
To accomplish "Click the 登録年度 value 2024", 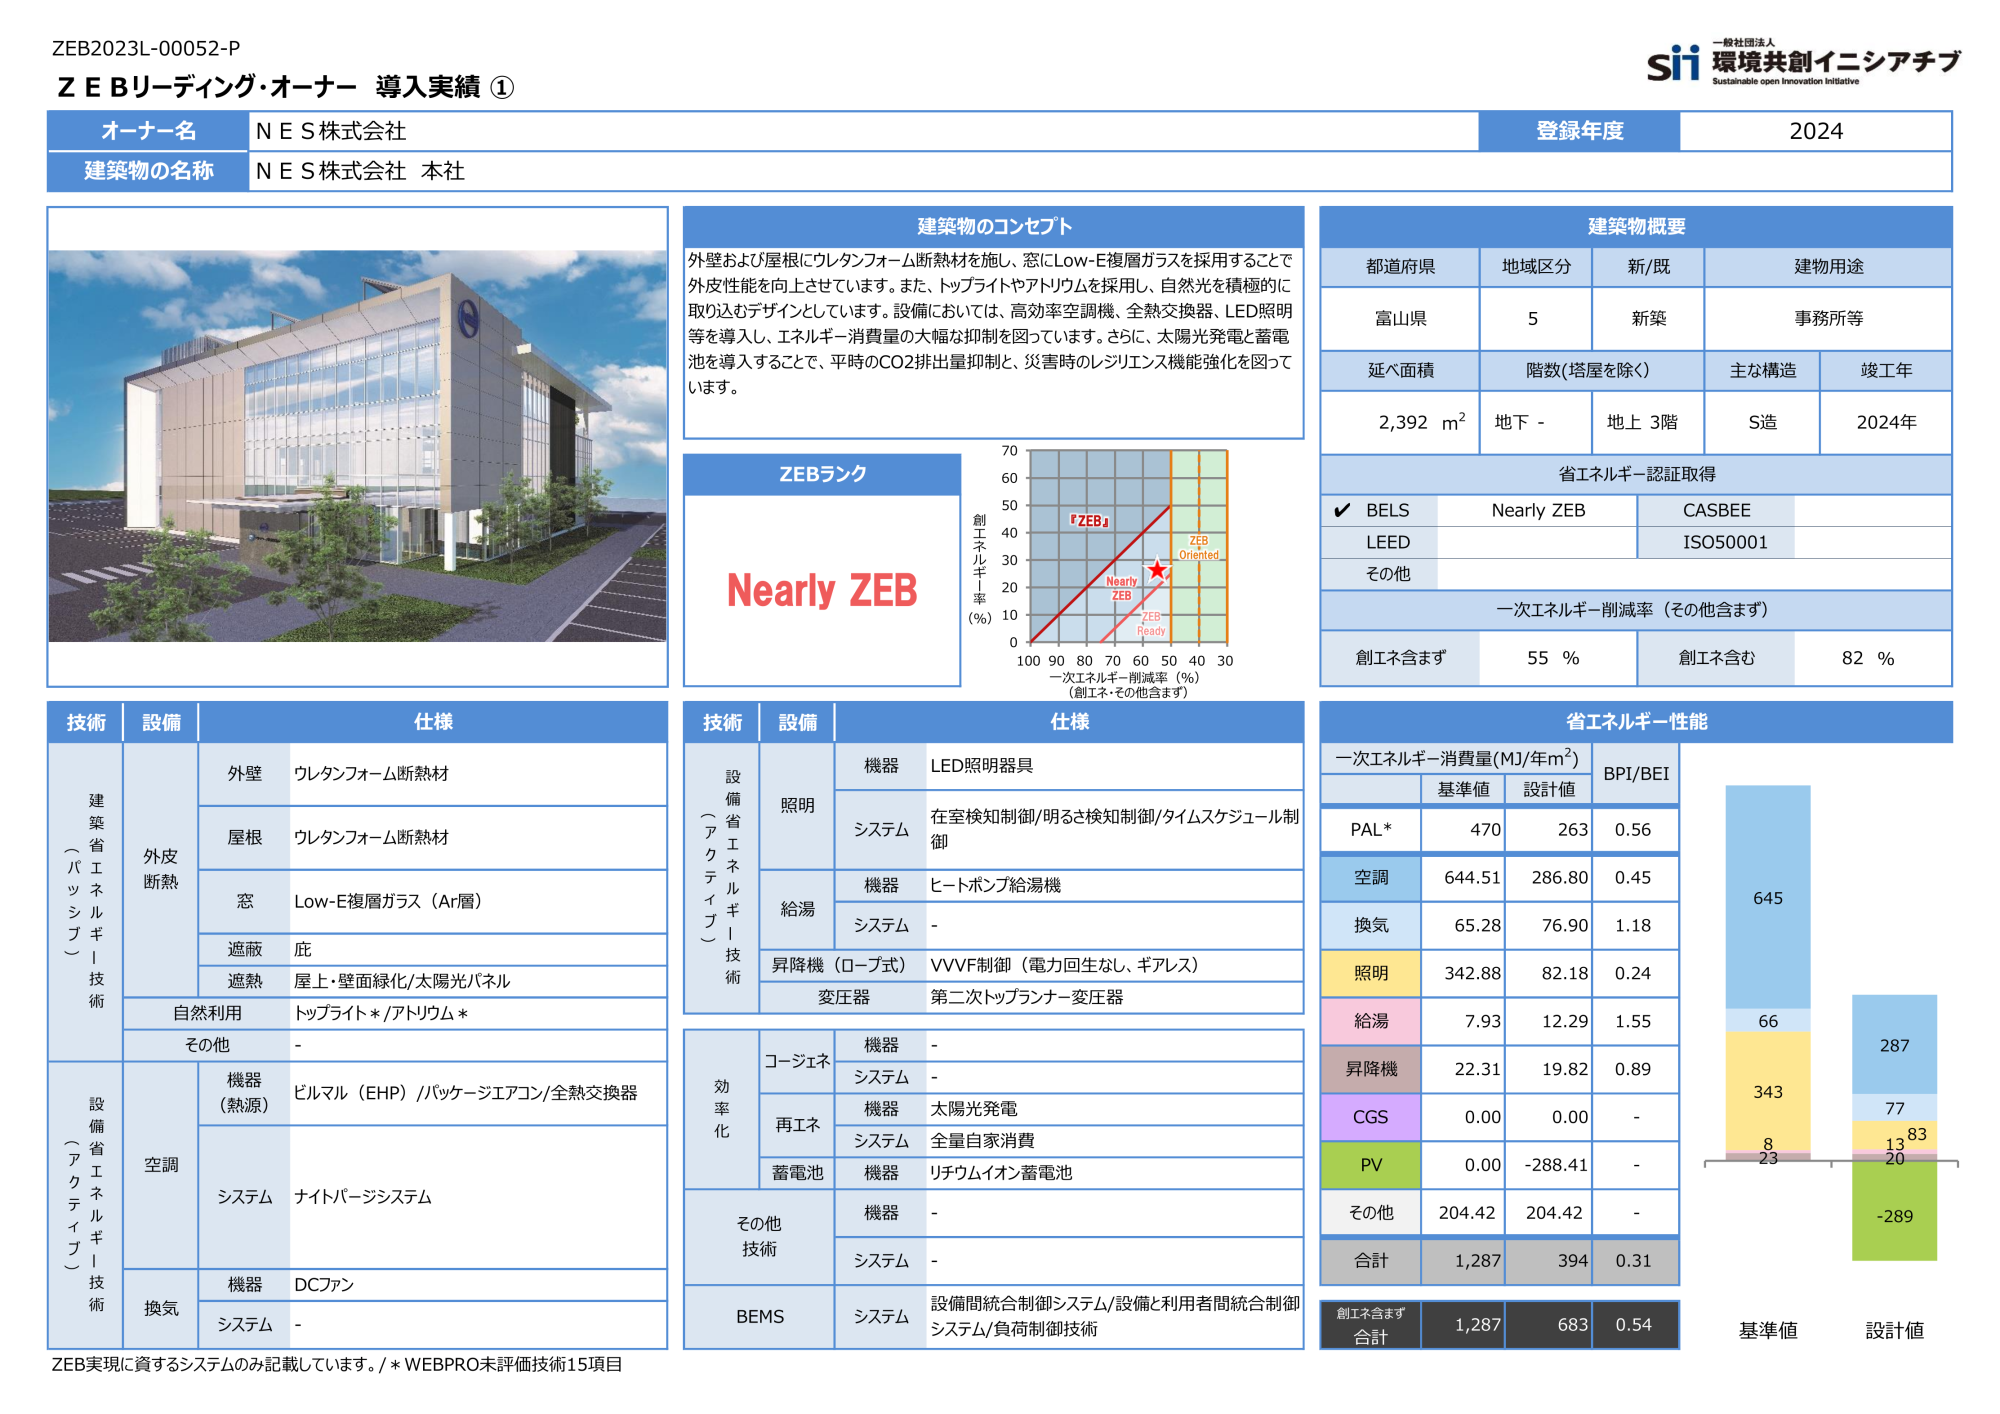I will pyautogui.click(x=1815, y=131).
